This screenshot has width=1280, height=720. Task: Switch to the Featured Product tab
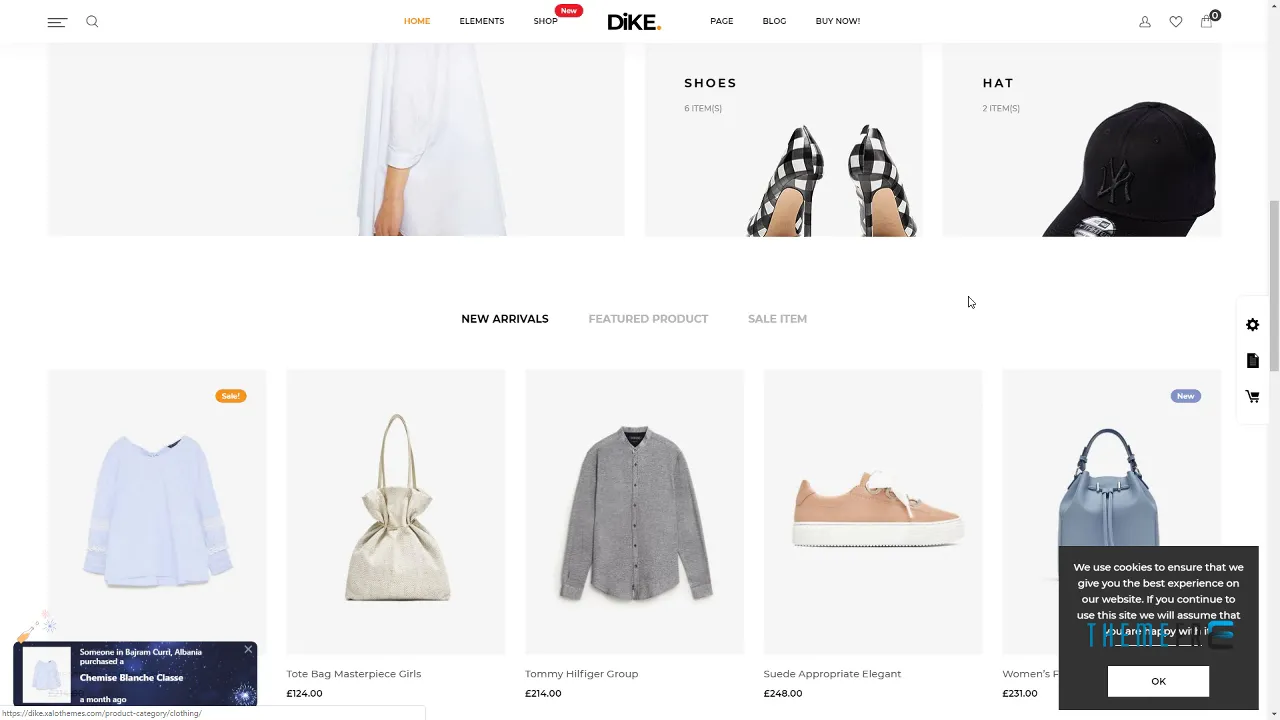(x=648, y=319)
